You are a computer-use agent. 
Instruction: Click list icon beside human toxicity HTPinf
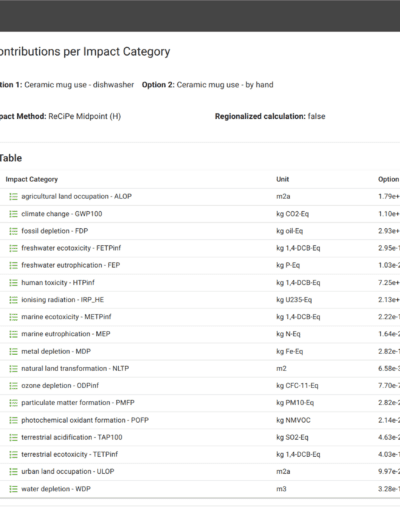(13, 283)
